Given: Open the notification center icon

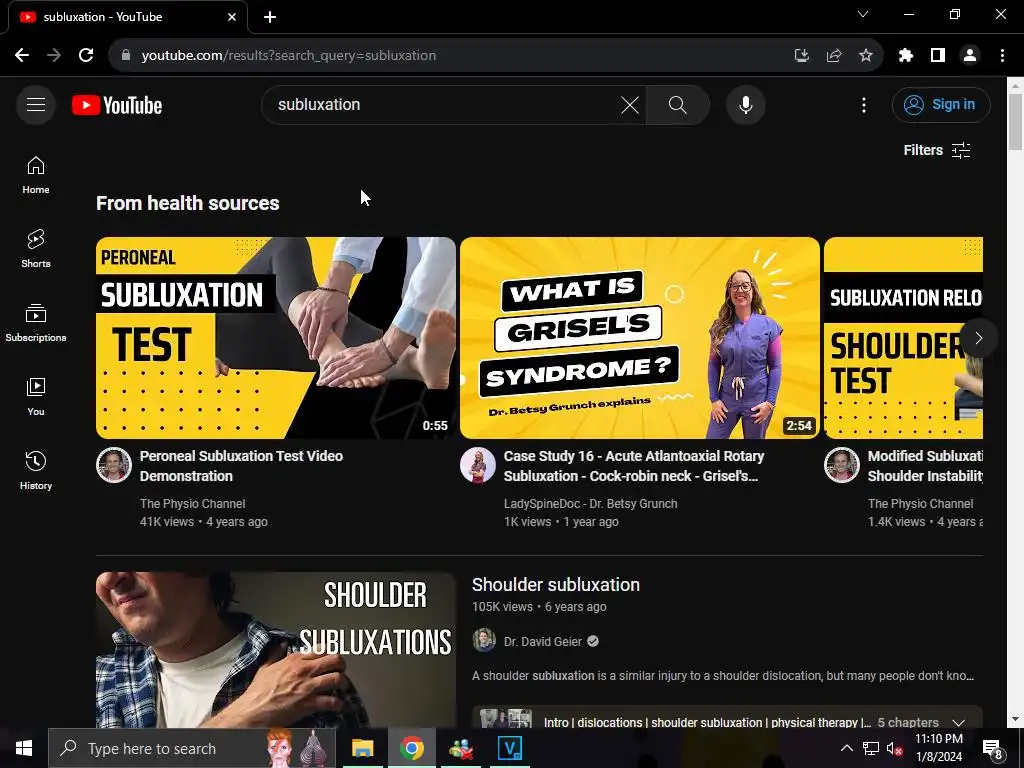Looking at the screenshot, I should pos(993,748).
